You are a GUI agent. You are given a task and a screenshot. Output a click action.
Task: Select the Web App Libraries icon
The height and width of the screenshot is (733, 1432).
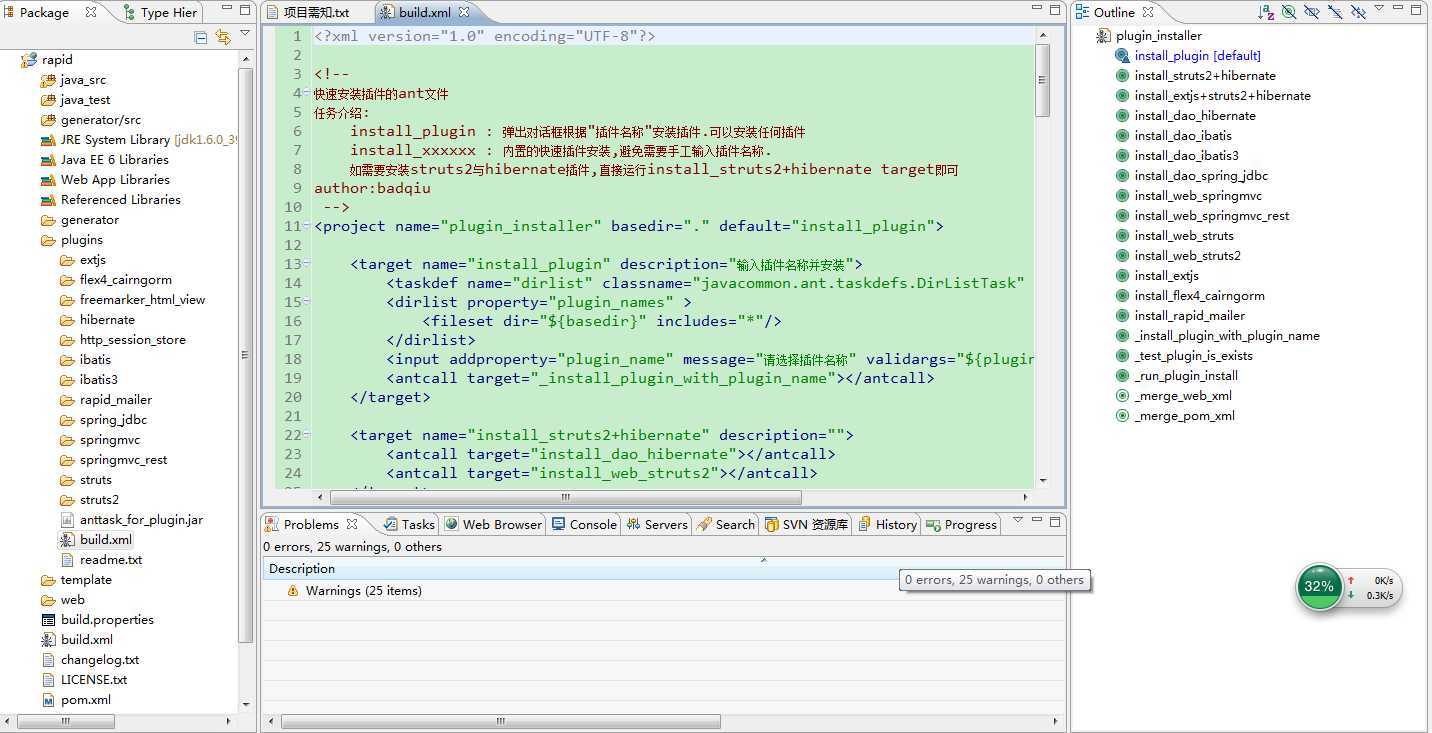(x=48, y=180)
